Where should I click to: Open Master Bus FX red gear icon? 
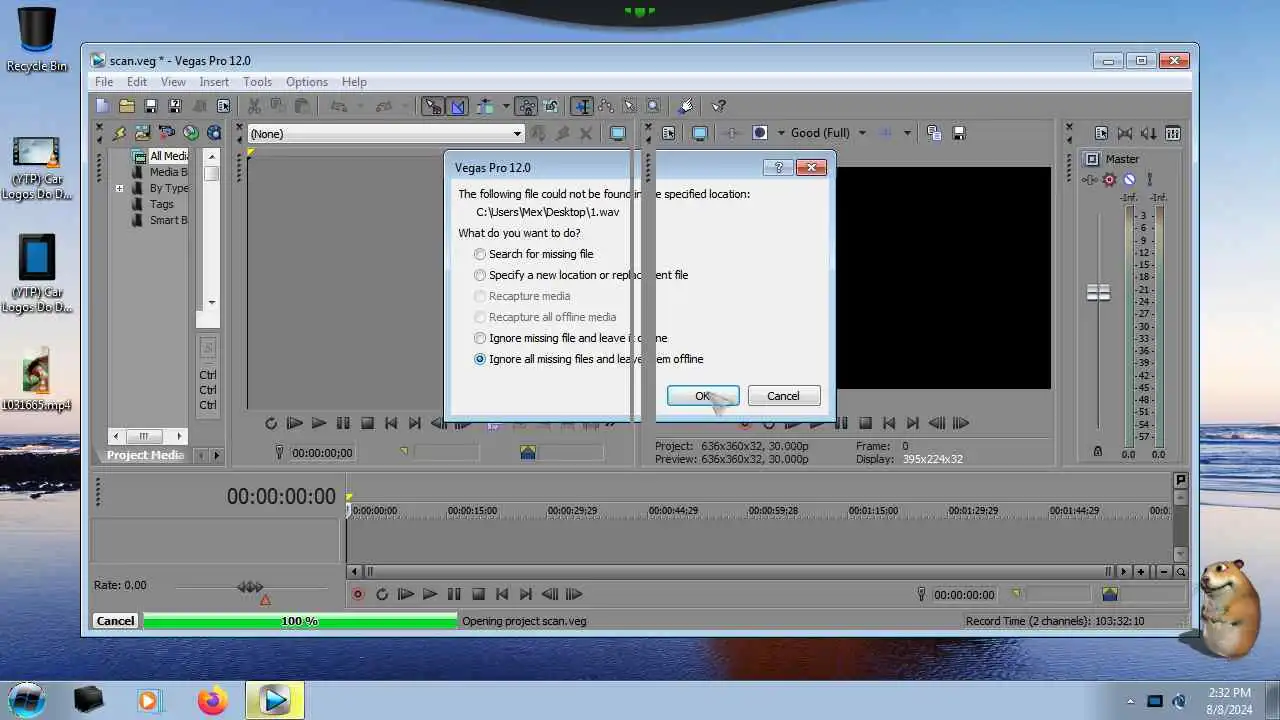pyautogui.click(x=1109, y=180)
